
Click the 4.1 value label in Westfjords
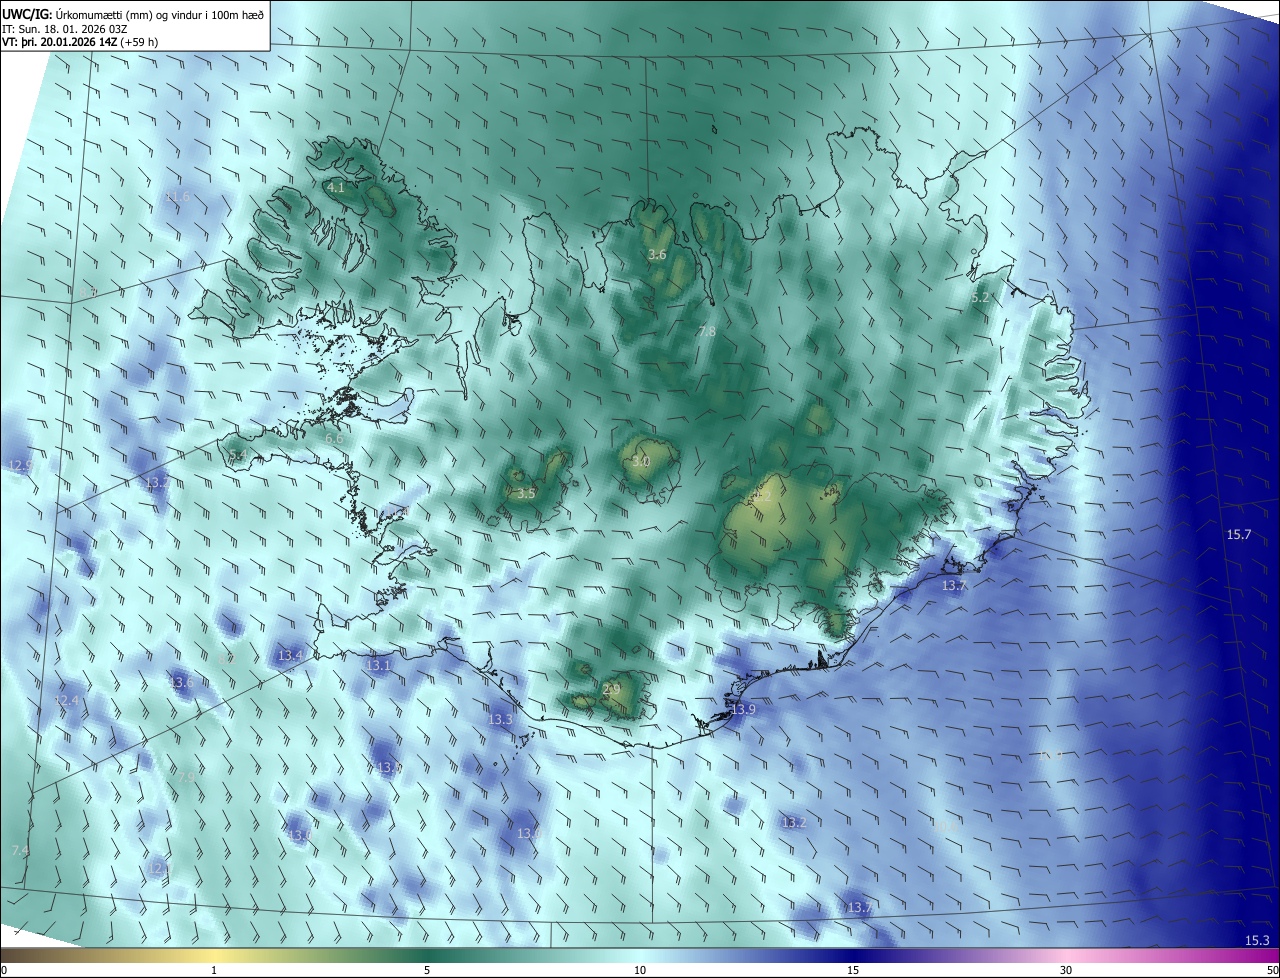(x=336, y=187)
